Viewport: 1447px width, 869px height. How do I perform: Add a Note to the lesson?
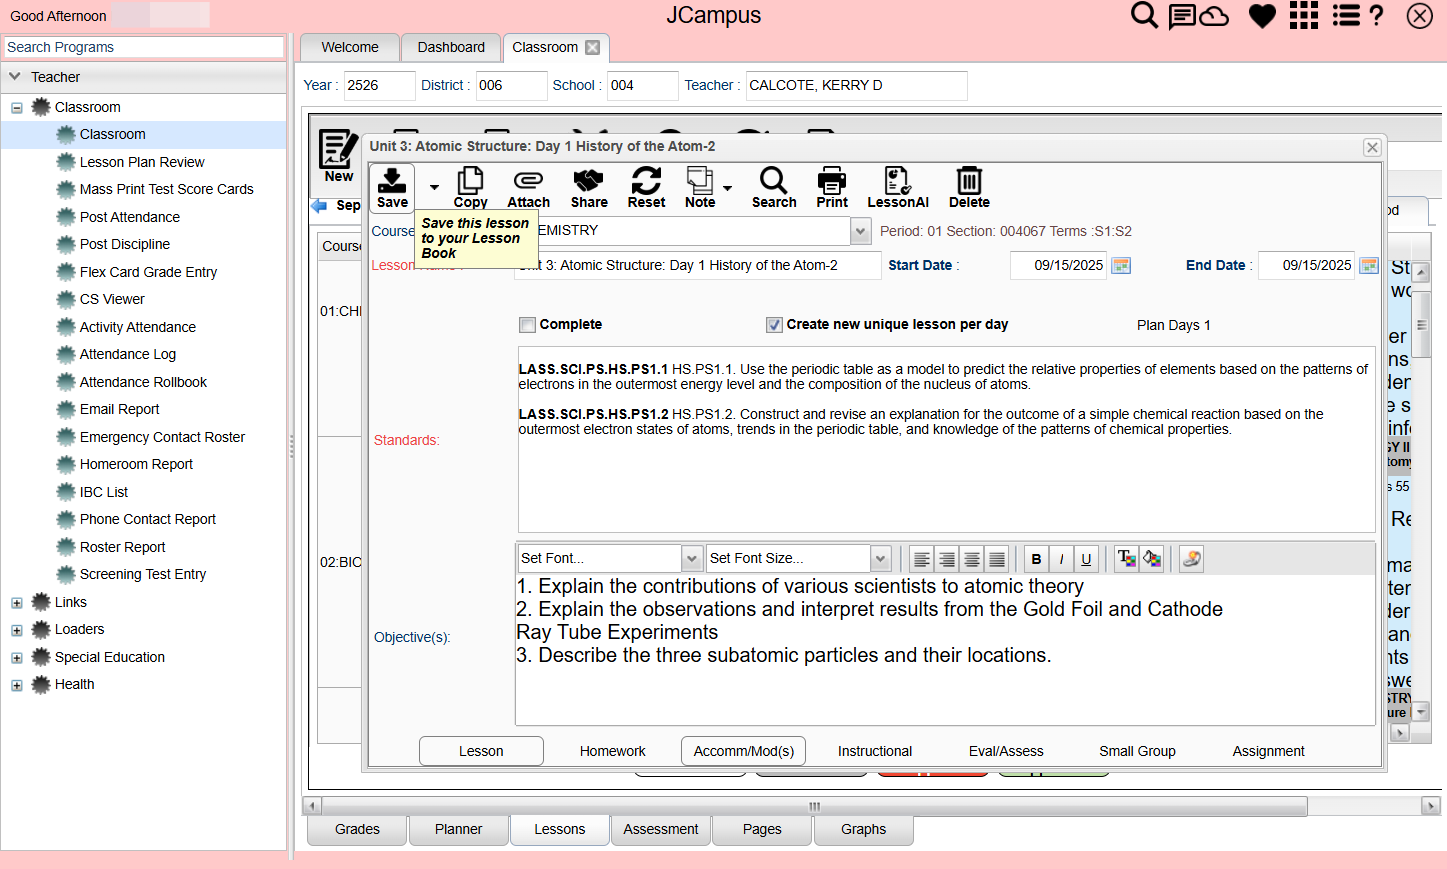click(700, 187)
